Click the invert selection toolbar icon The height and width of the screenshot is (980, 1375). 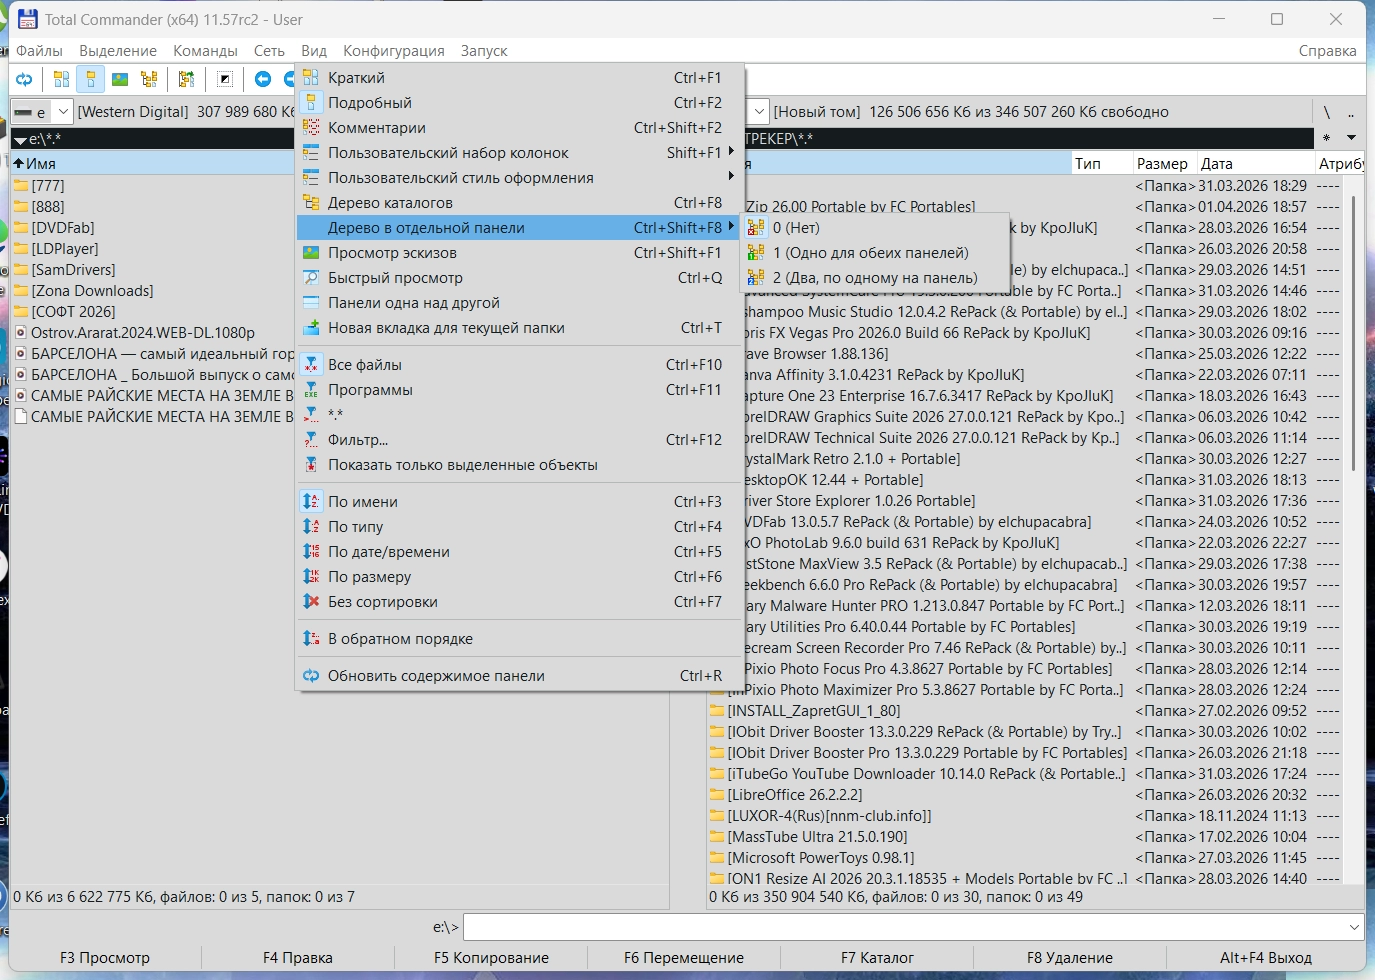(x=225, y=79)
